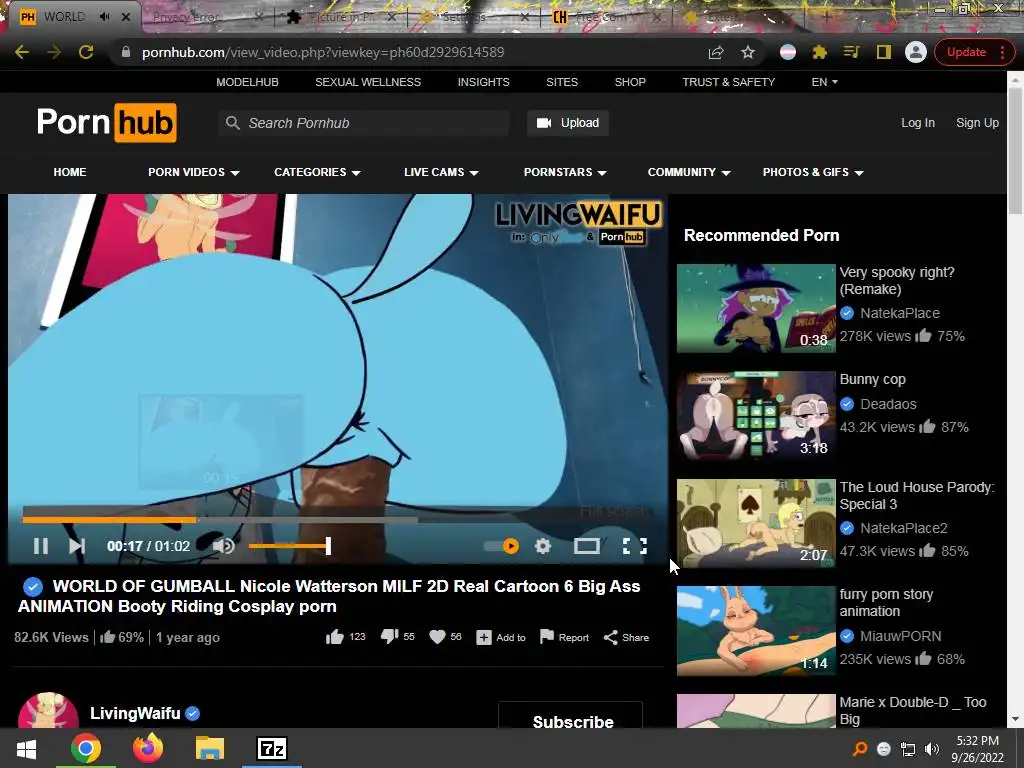Screen dimensions: 1024x768
Task: Expand the COMMUNITY dropdown menu
Action: pos(688,172)
